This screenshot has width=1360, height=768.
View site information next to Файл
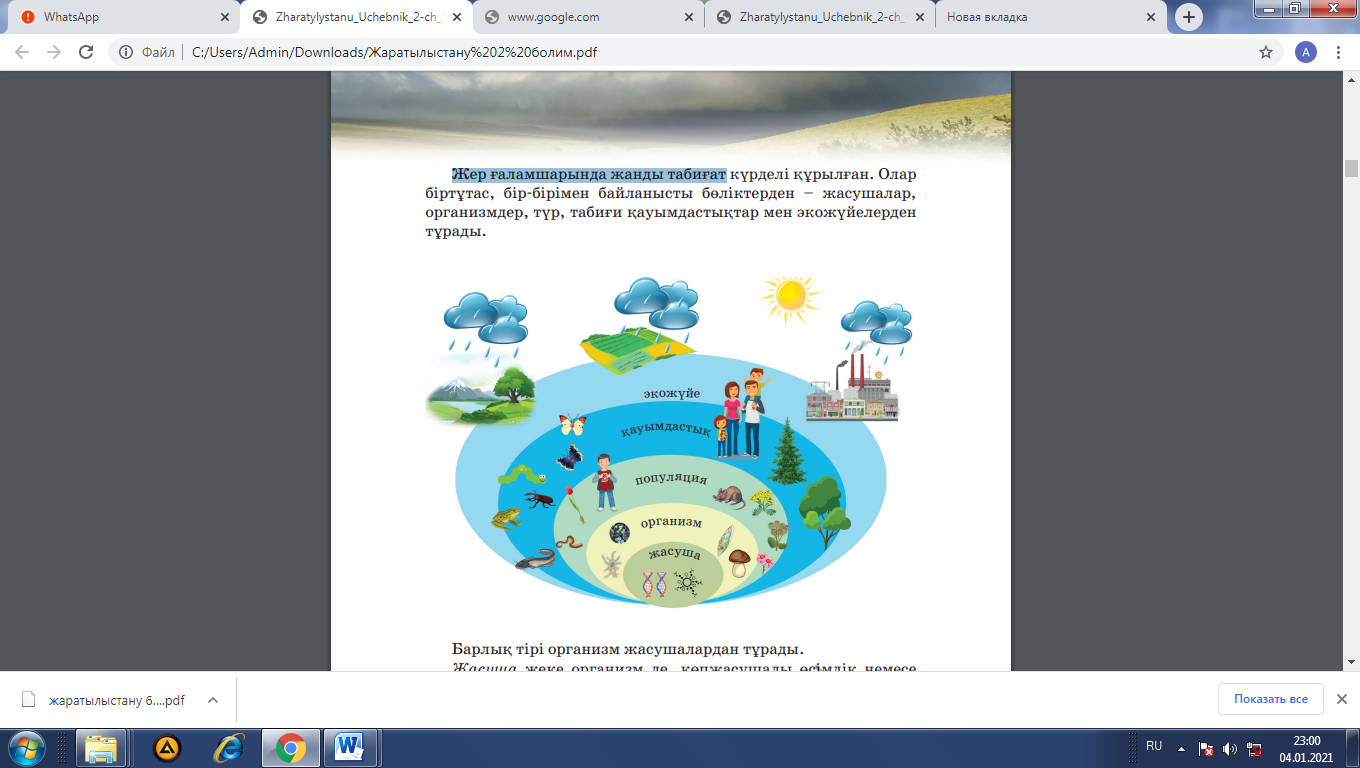(x=127, y=52)
